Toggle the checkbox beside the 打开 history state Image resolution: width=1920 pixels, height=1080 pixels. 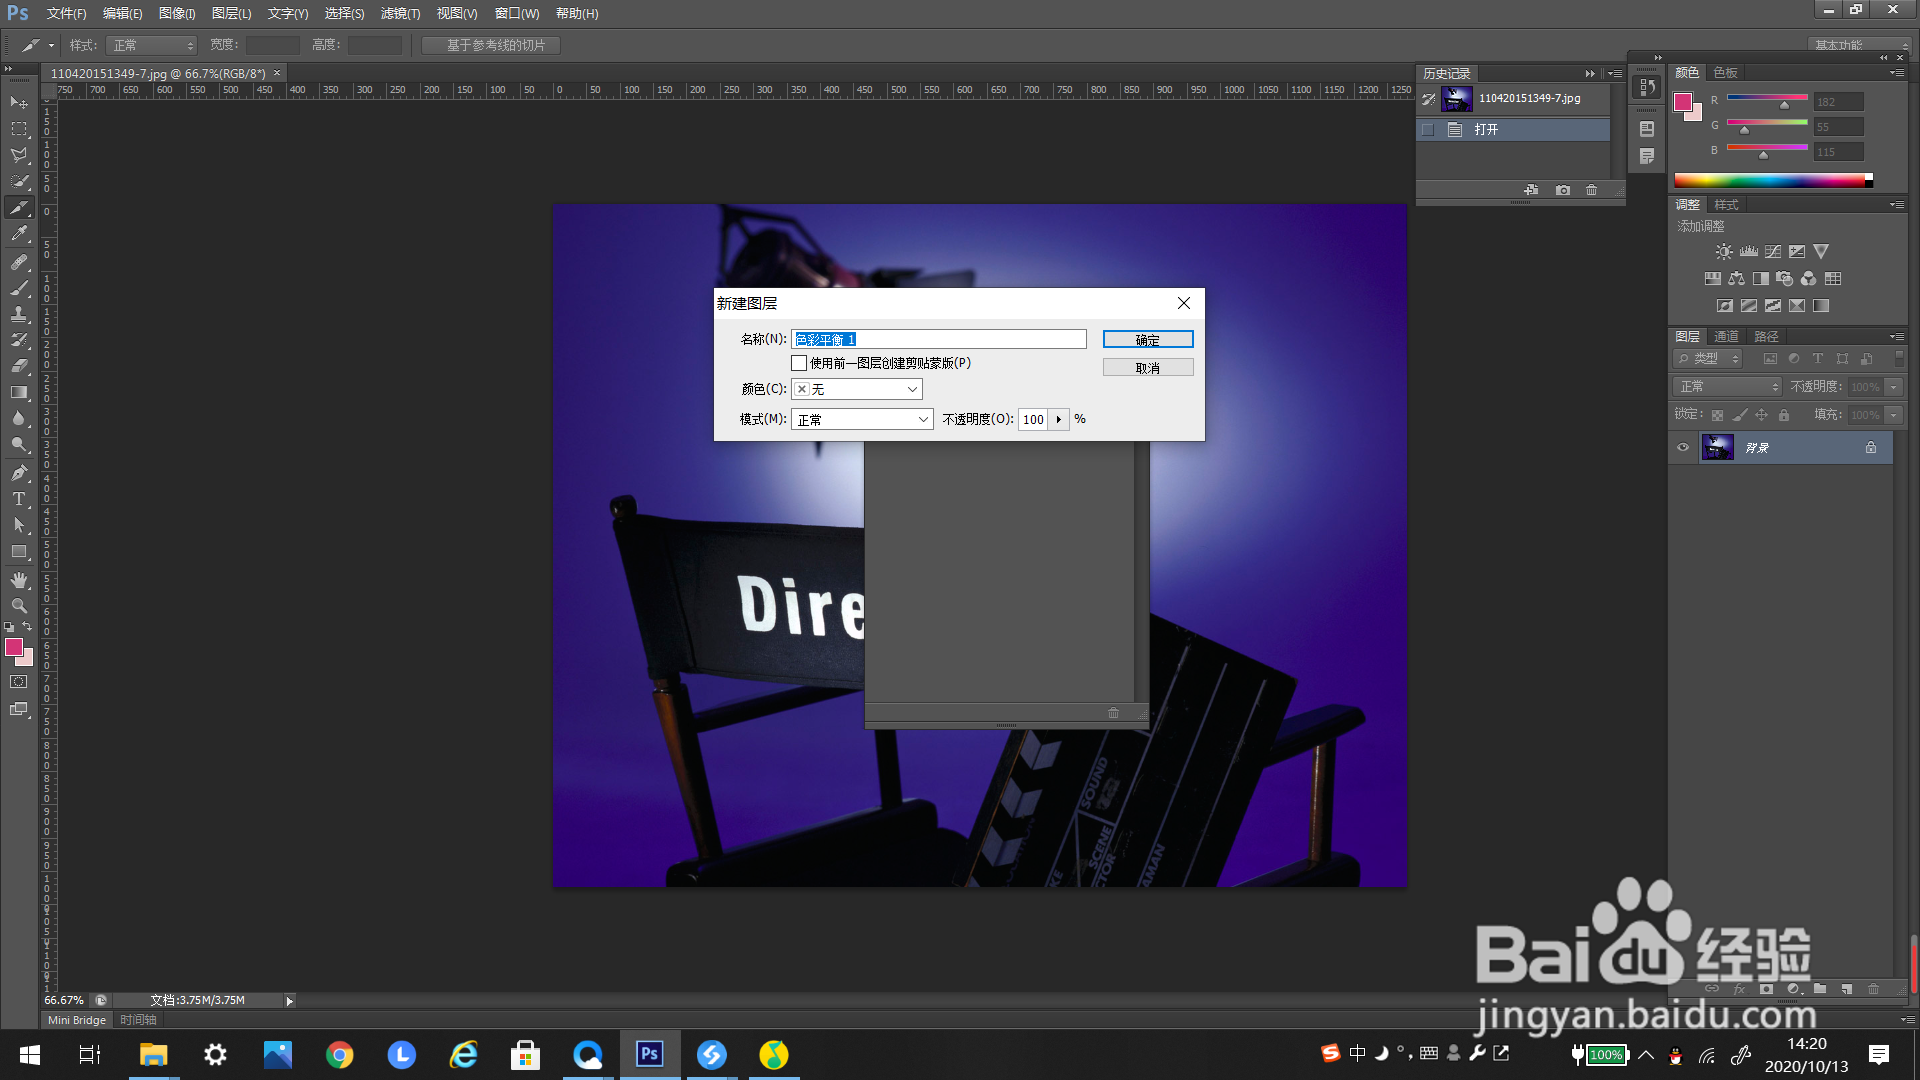1428,130
